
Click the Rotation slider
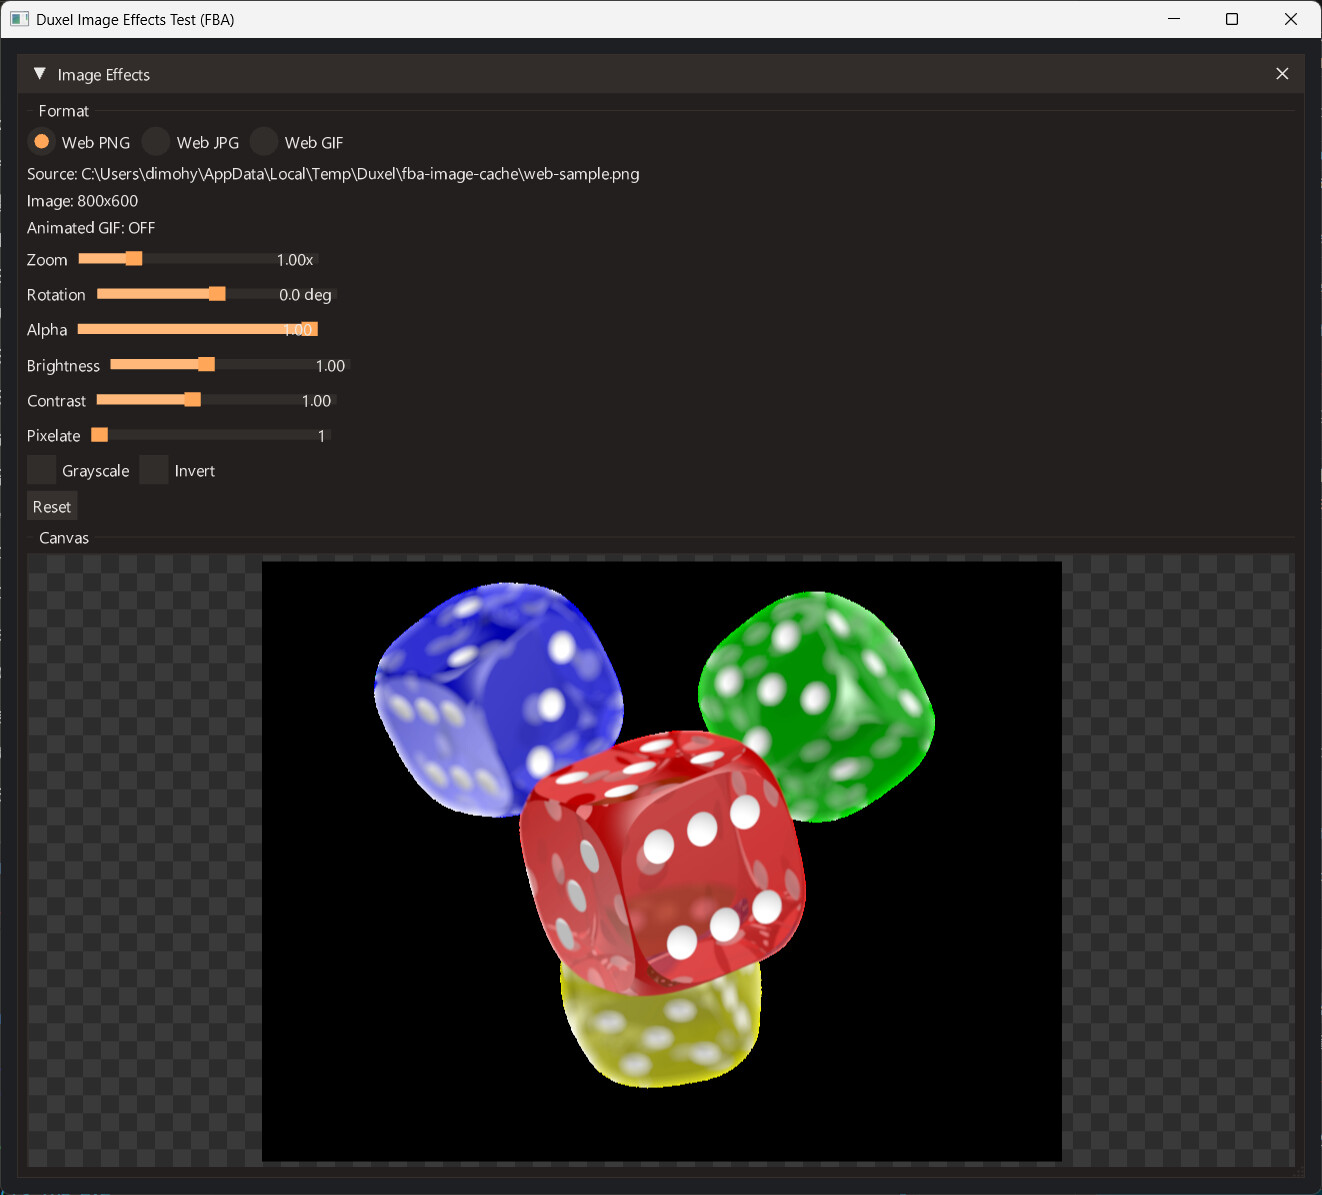point(216,294)
